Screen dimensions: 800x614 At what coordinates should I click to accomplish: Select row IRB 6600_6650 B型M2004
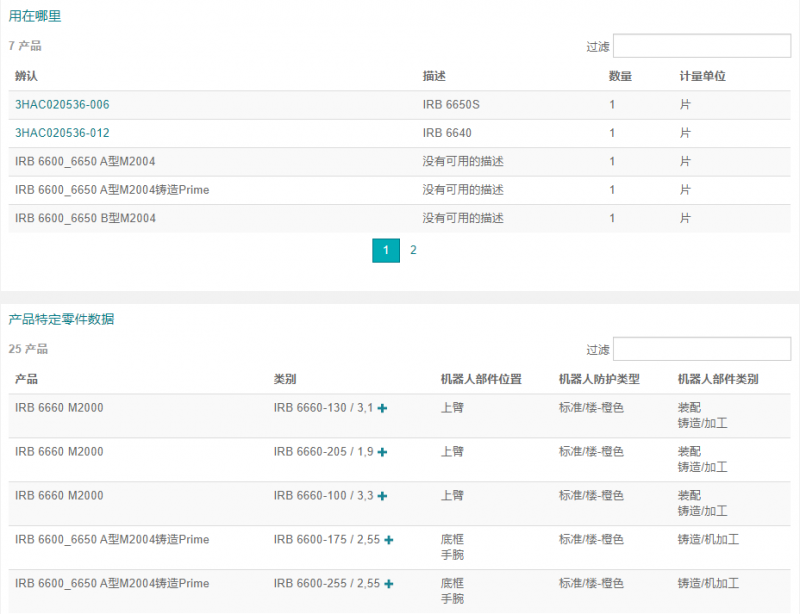[x=399, y=218]
